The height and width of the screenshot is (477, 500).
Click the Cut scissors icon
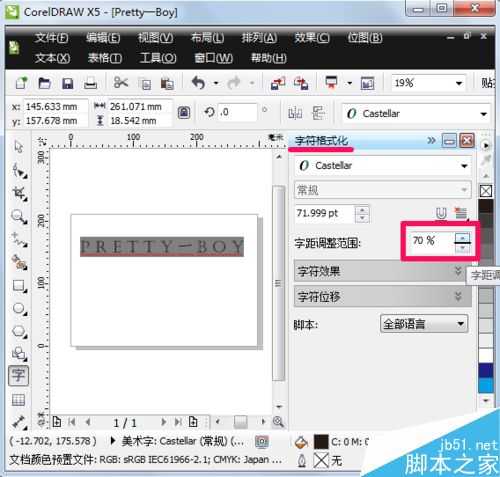[121, 83]
